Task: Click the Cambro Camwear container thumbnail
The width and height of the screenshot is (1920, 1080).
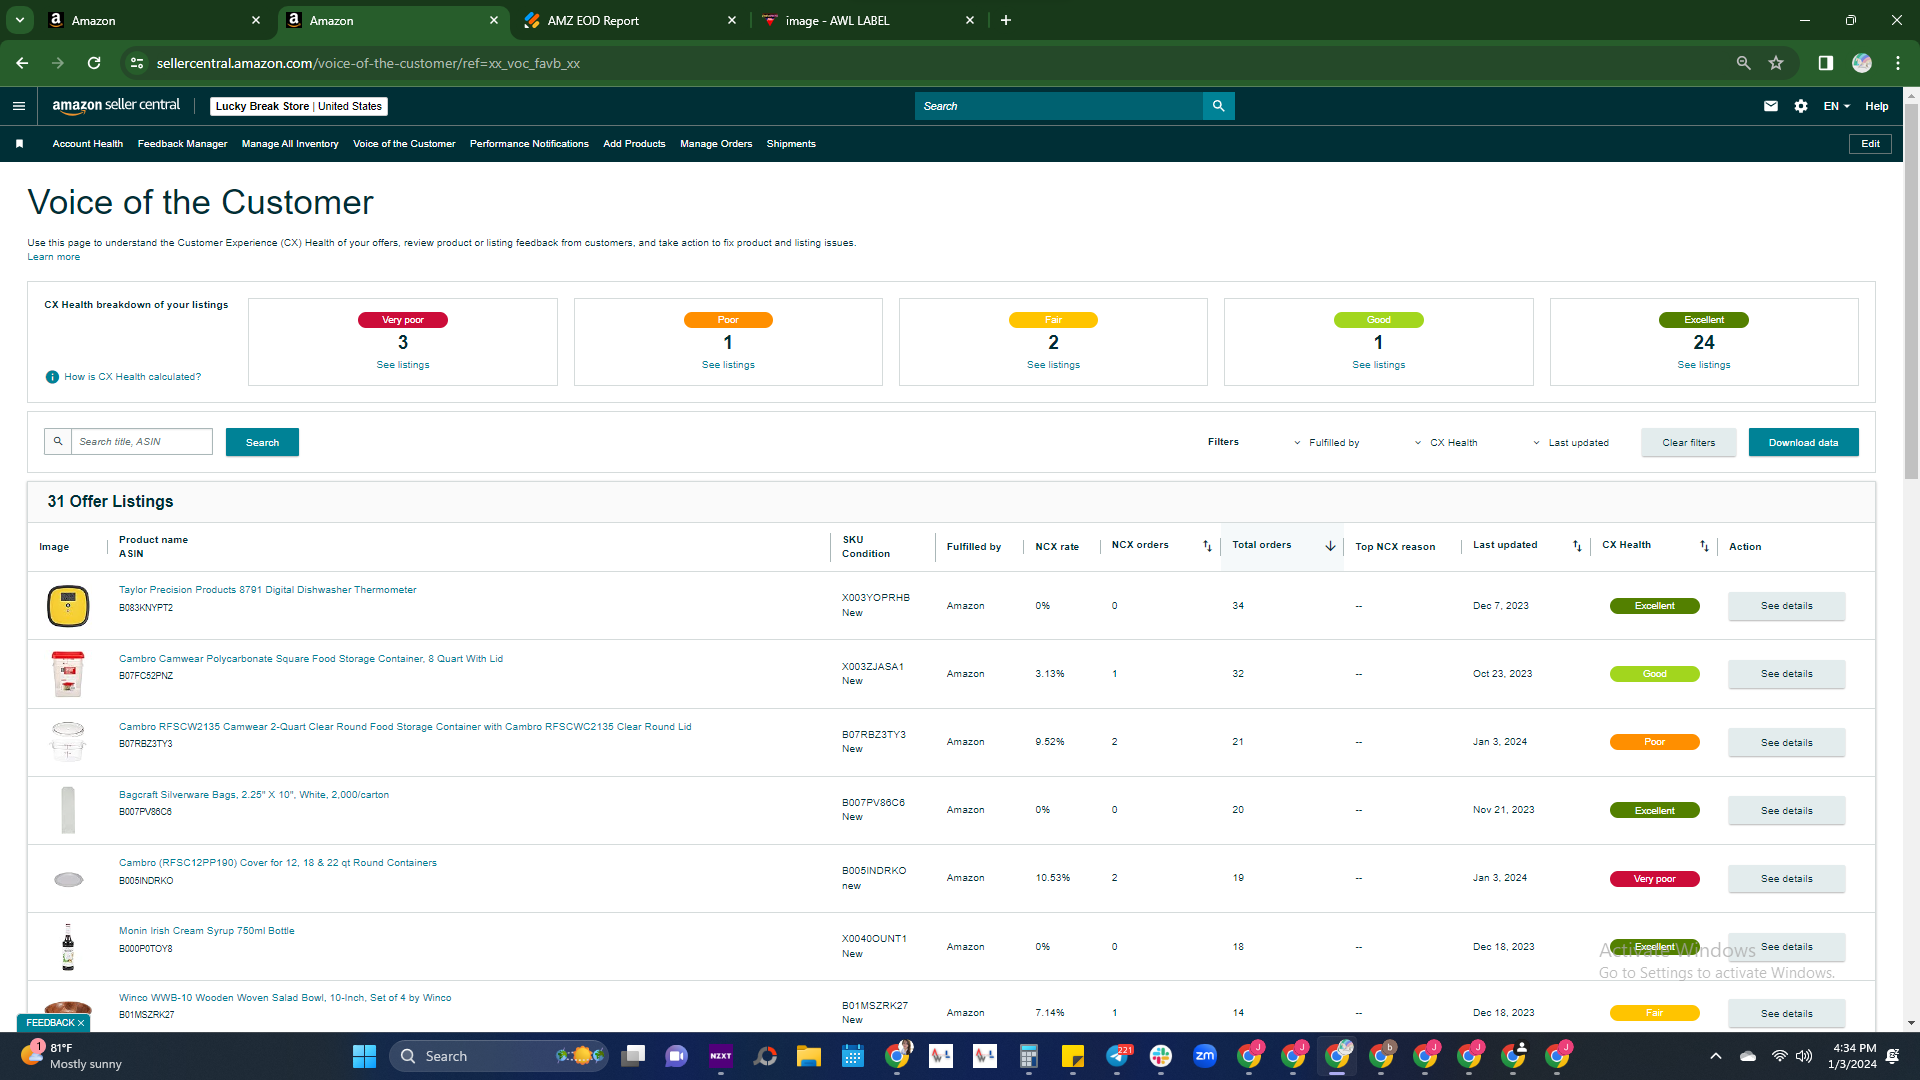Action: [68, 674]
